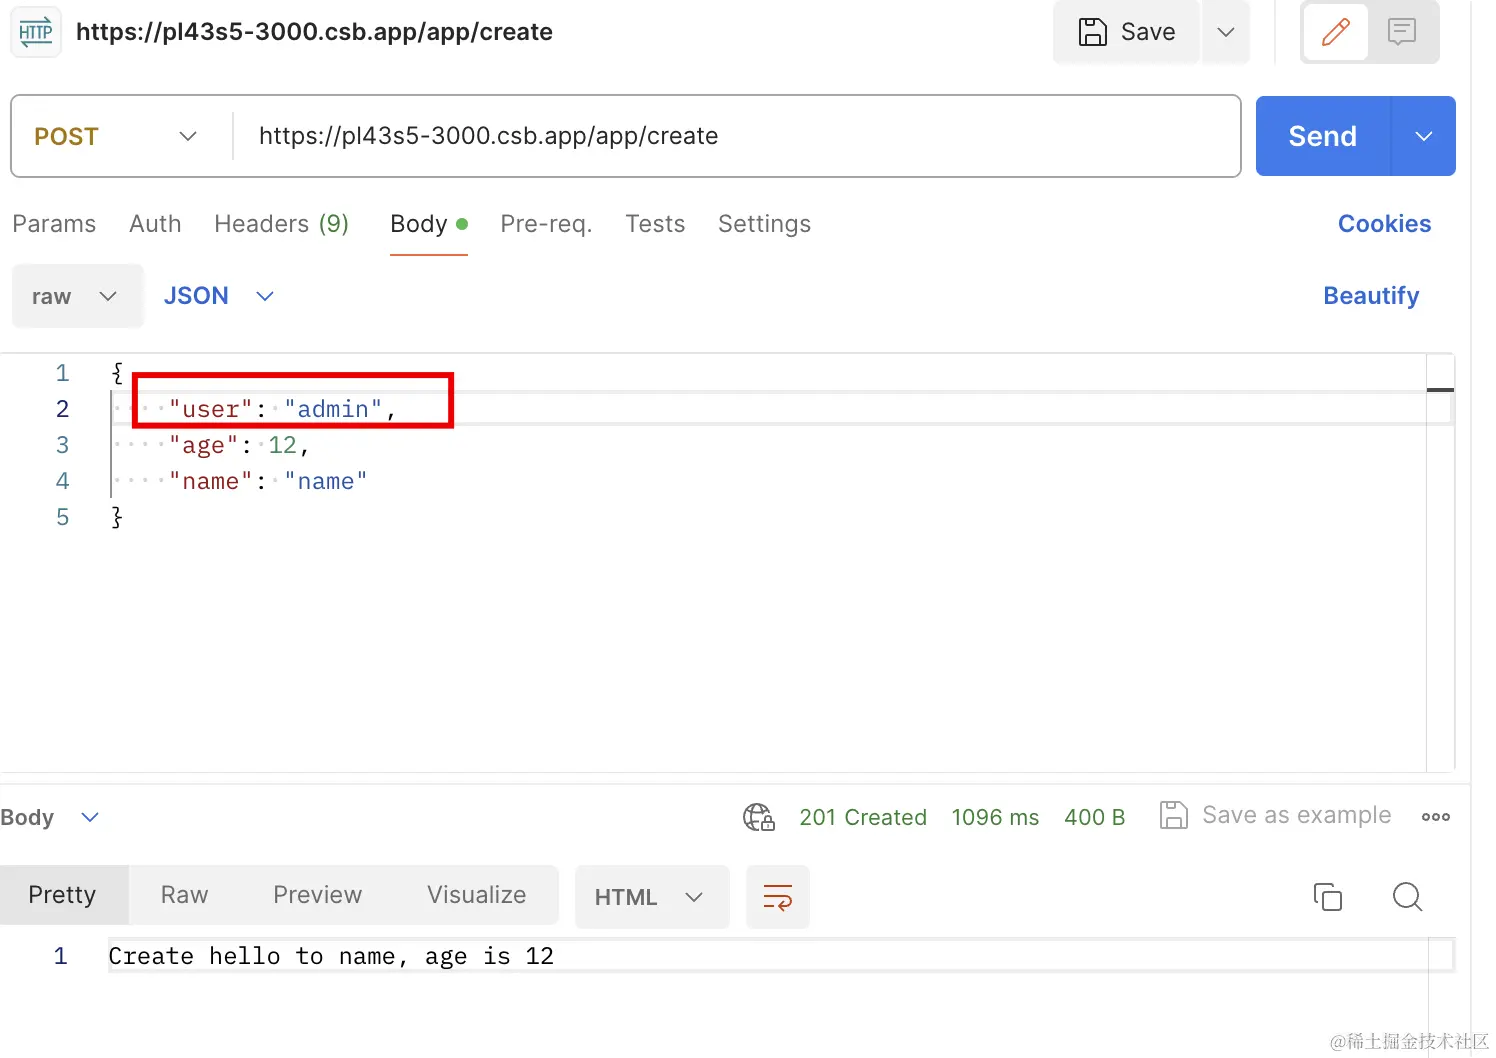Click the request editor minimap scrollbar

tap(1440, 562)
